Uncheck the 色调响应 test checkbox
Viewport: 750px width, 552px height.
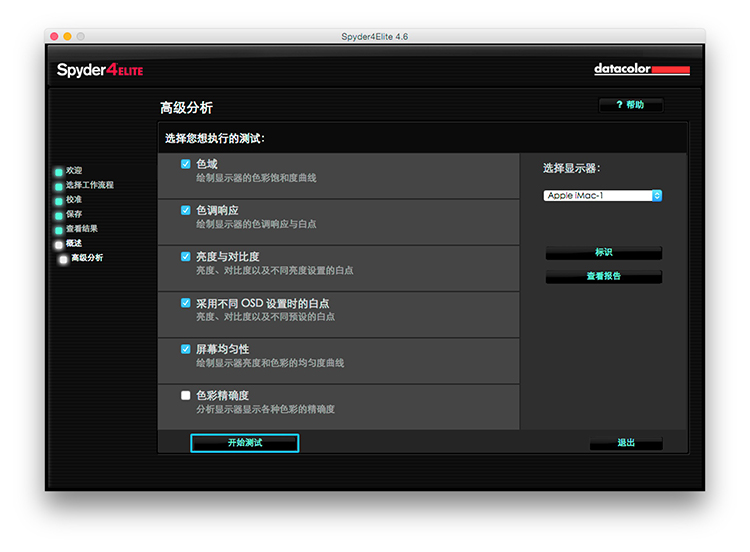(x=186, y=210)
